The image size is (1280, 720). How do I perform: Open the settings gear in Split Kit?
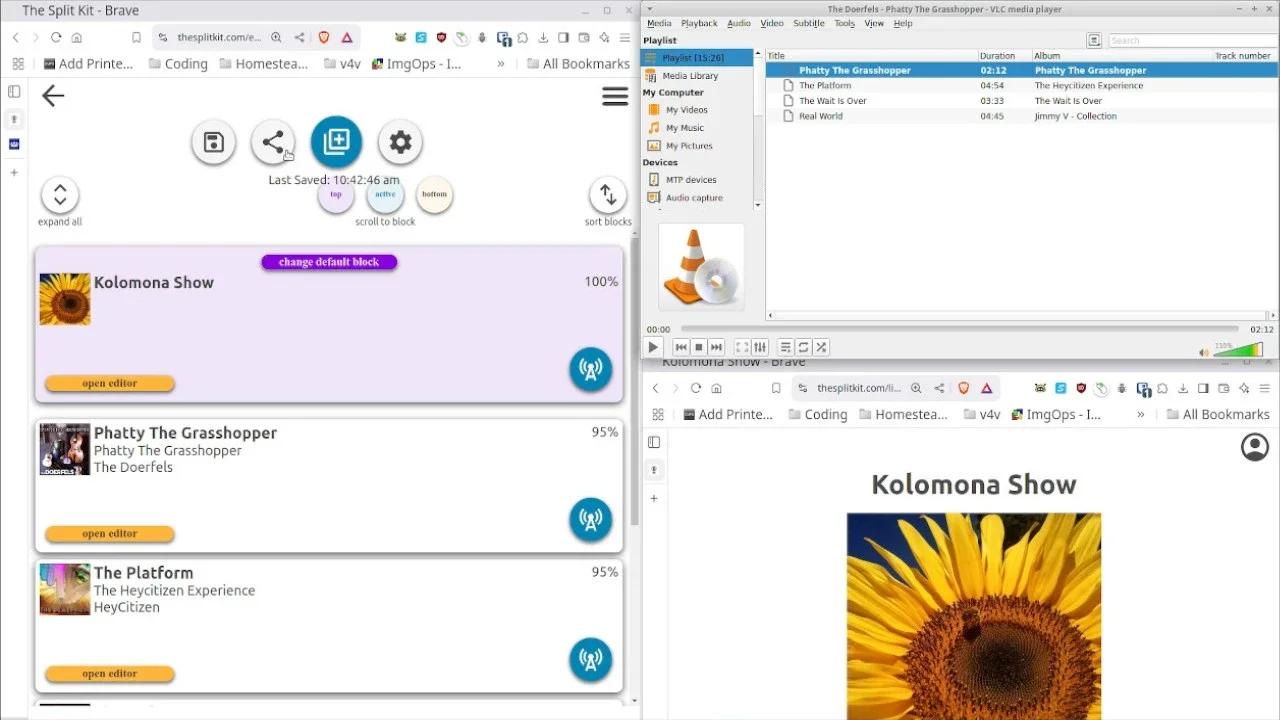coord(400,142)
